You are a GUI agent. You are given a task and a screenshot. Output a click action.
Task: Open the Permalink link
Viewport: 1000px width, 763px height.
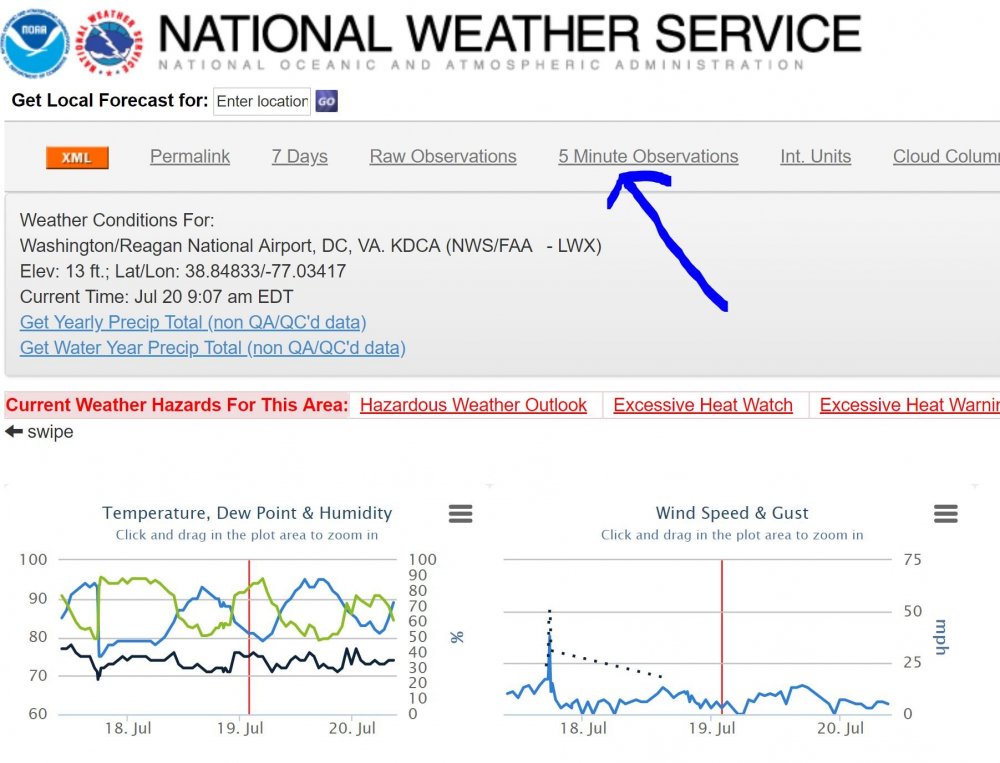190,157
